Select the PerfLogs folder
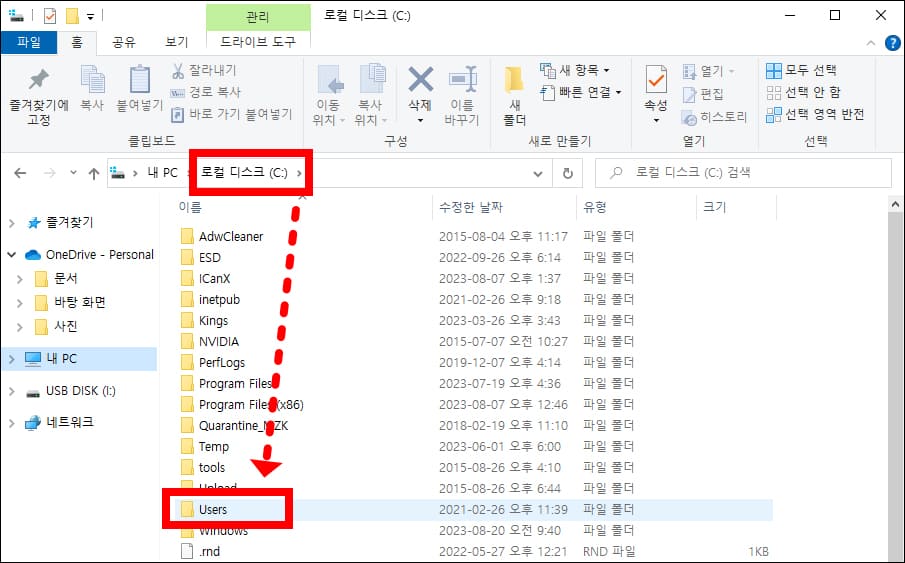This screenshot has height=563, width=905. [222, 363]
